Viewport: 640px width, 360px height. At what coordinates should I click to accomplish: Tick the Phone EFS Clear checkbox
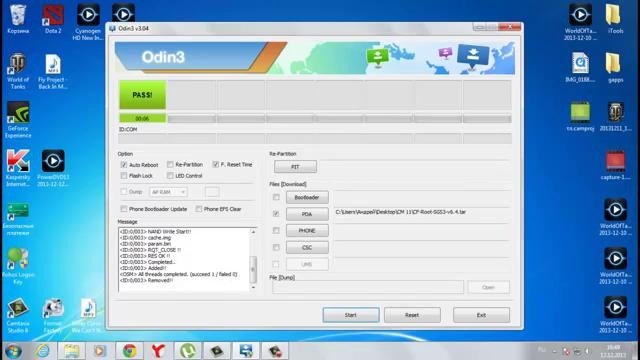[199, 209]
